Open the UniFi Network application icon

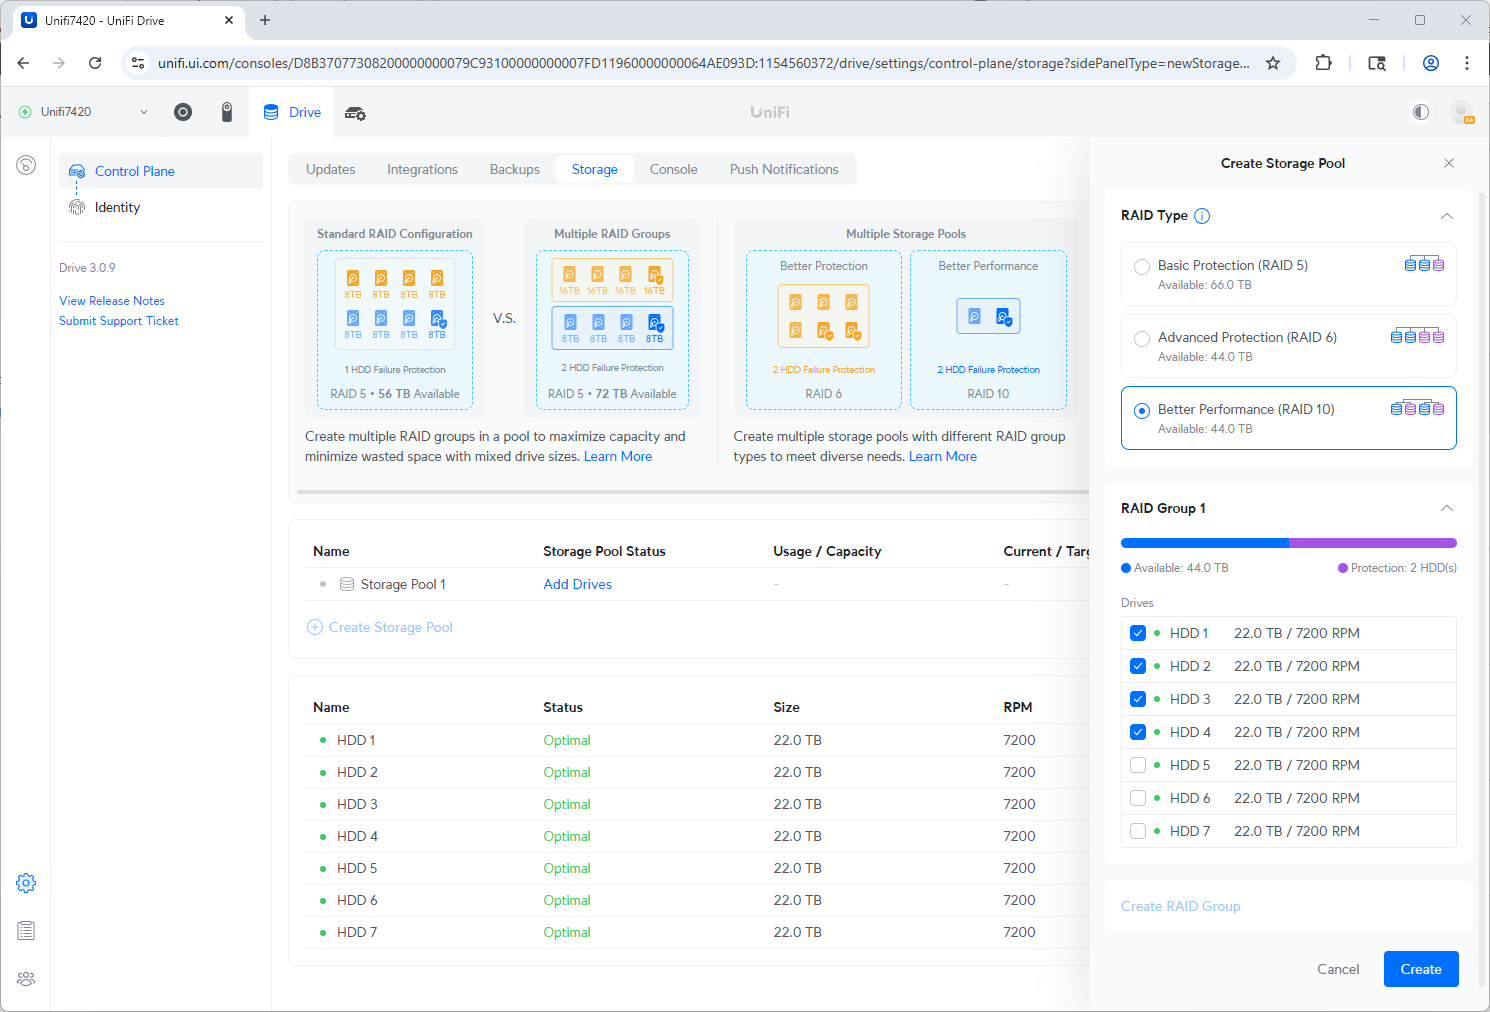(183, 112)
